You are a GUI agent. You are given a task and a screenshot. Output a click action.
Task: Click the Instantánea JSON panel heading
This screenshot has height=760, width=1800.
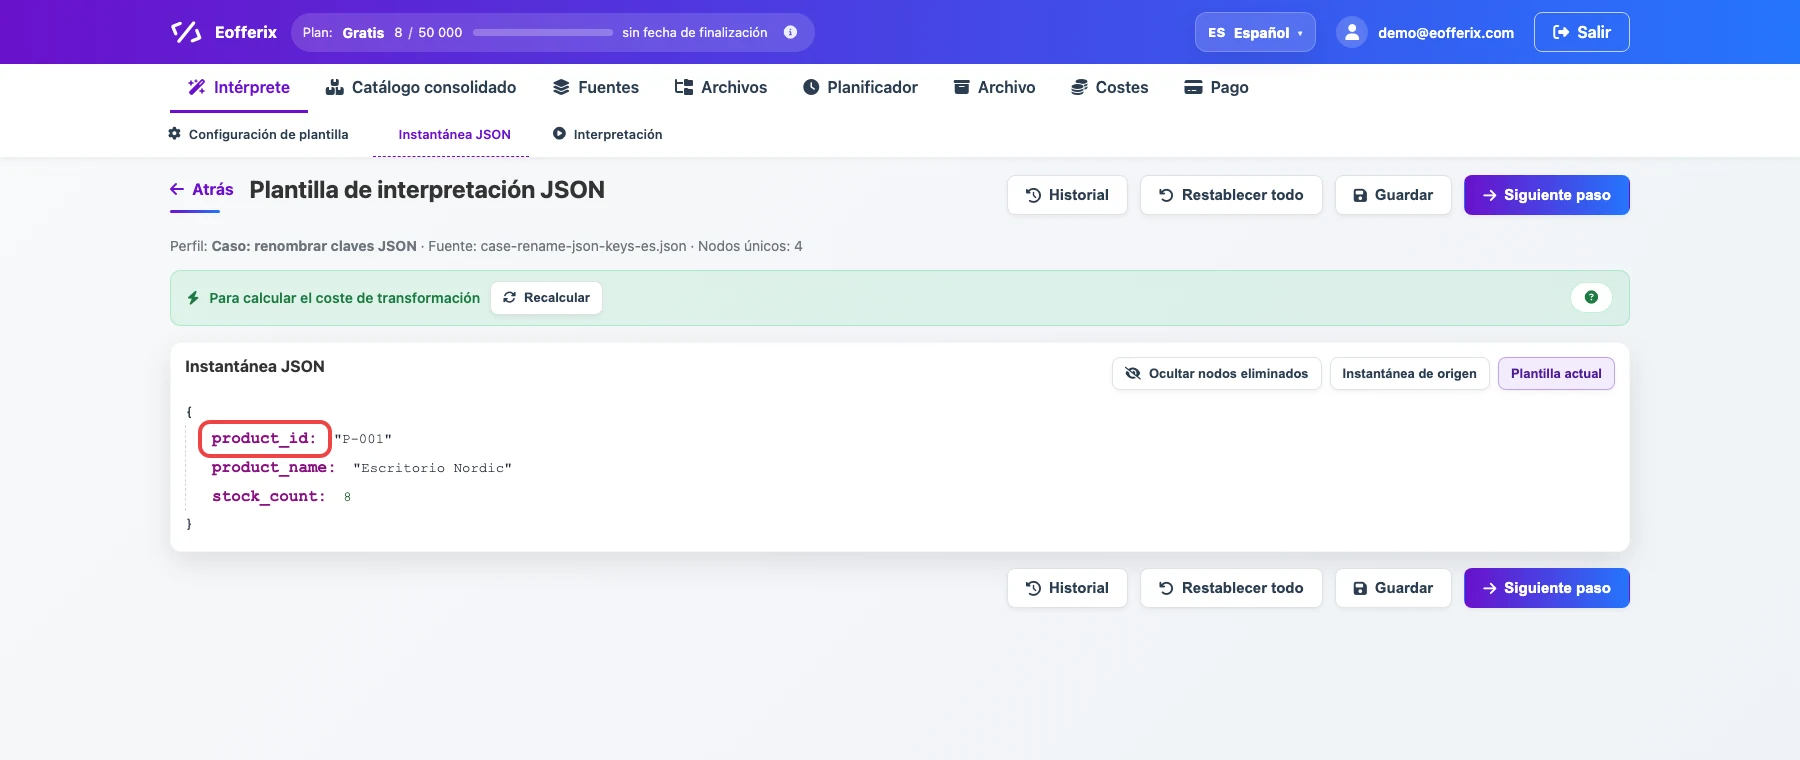255,367
